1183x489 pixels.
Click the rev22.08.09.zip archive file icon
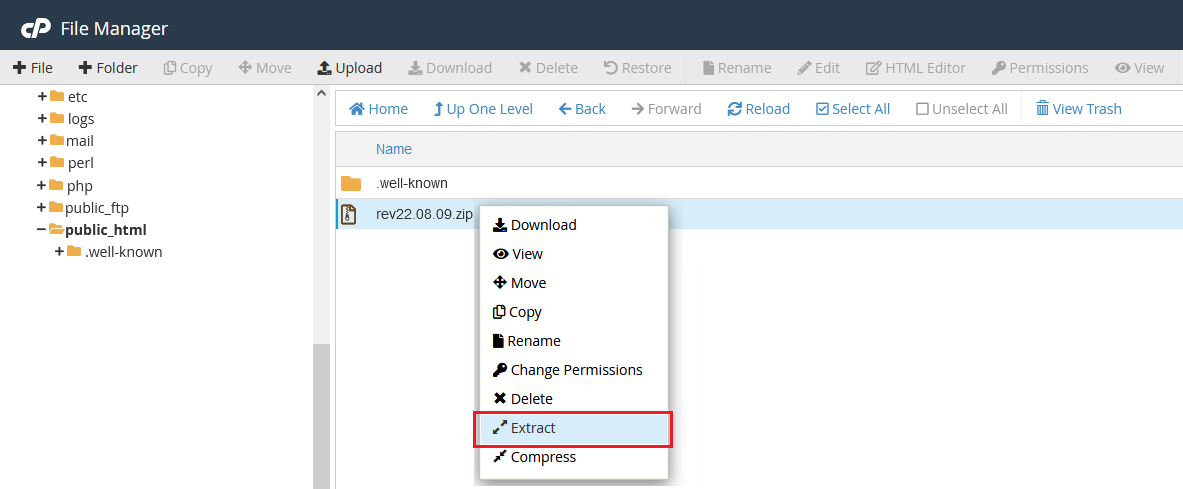tap(349, 214)
